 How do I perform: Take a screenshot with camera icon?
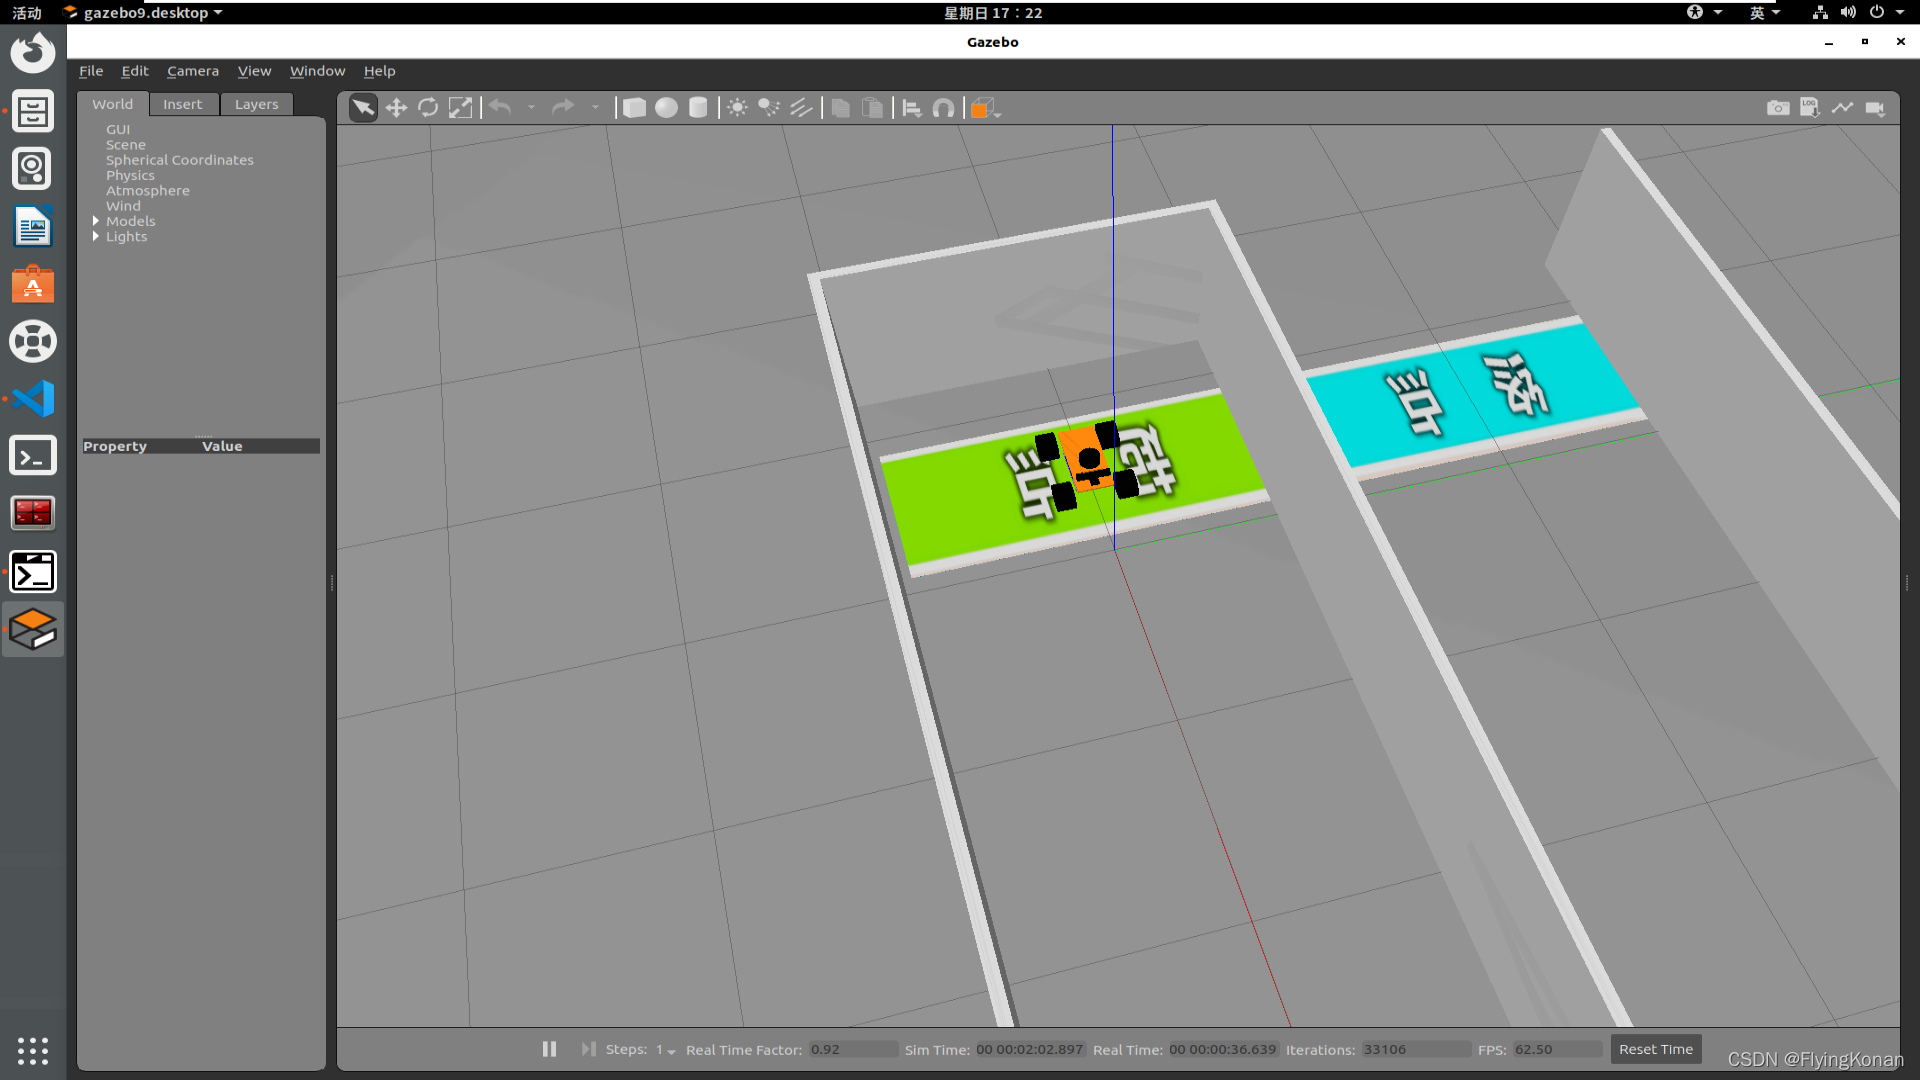tap(1778, 108)
